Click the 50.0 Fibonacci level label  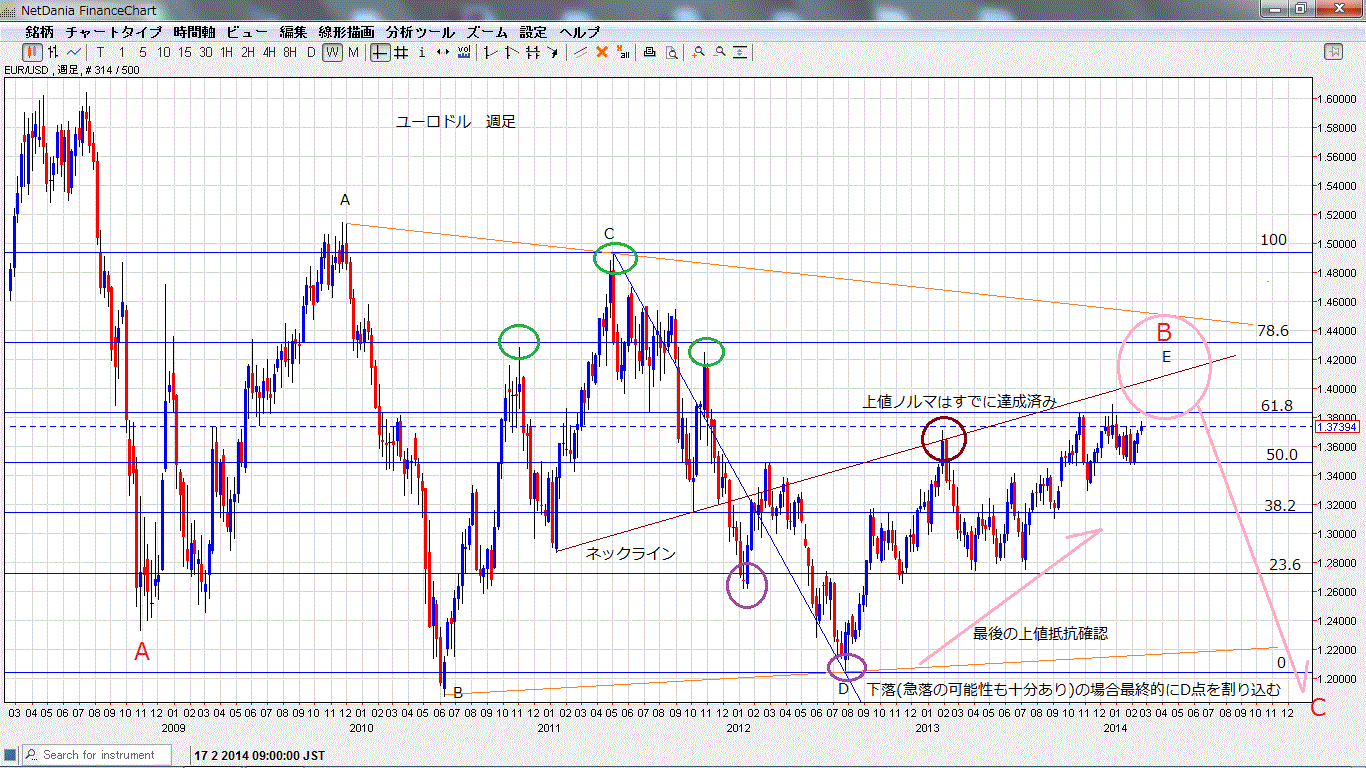coord(1281,454)
